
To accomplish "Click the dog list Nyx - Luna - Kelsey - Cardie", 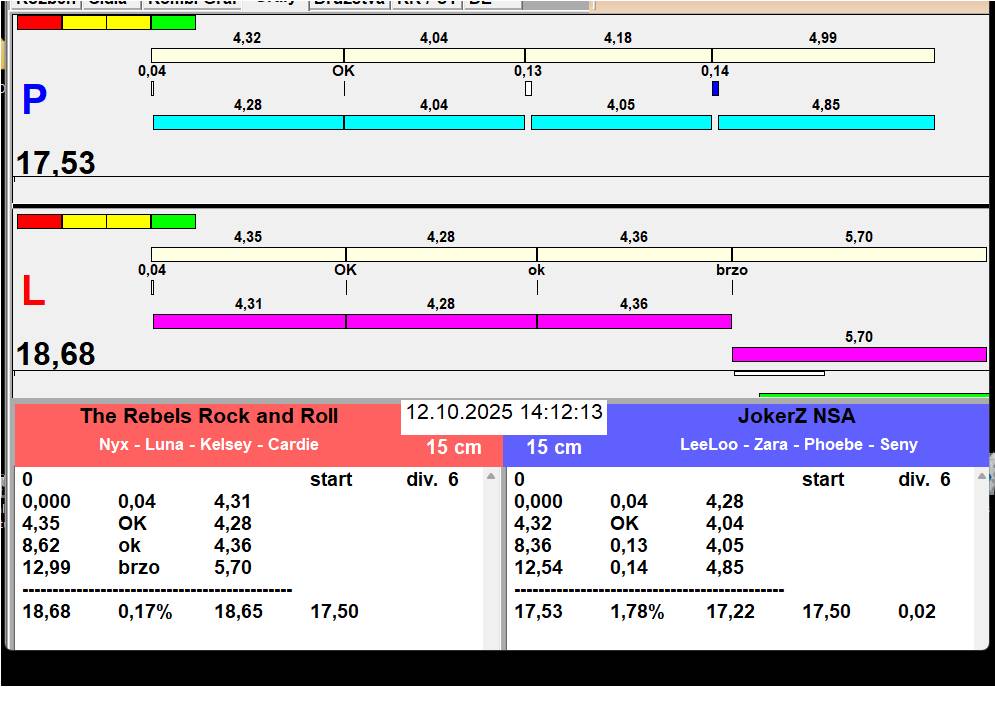I will coord(209,444).
